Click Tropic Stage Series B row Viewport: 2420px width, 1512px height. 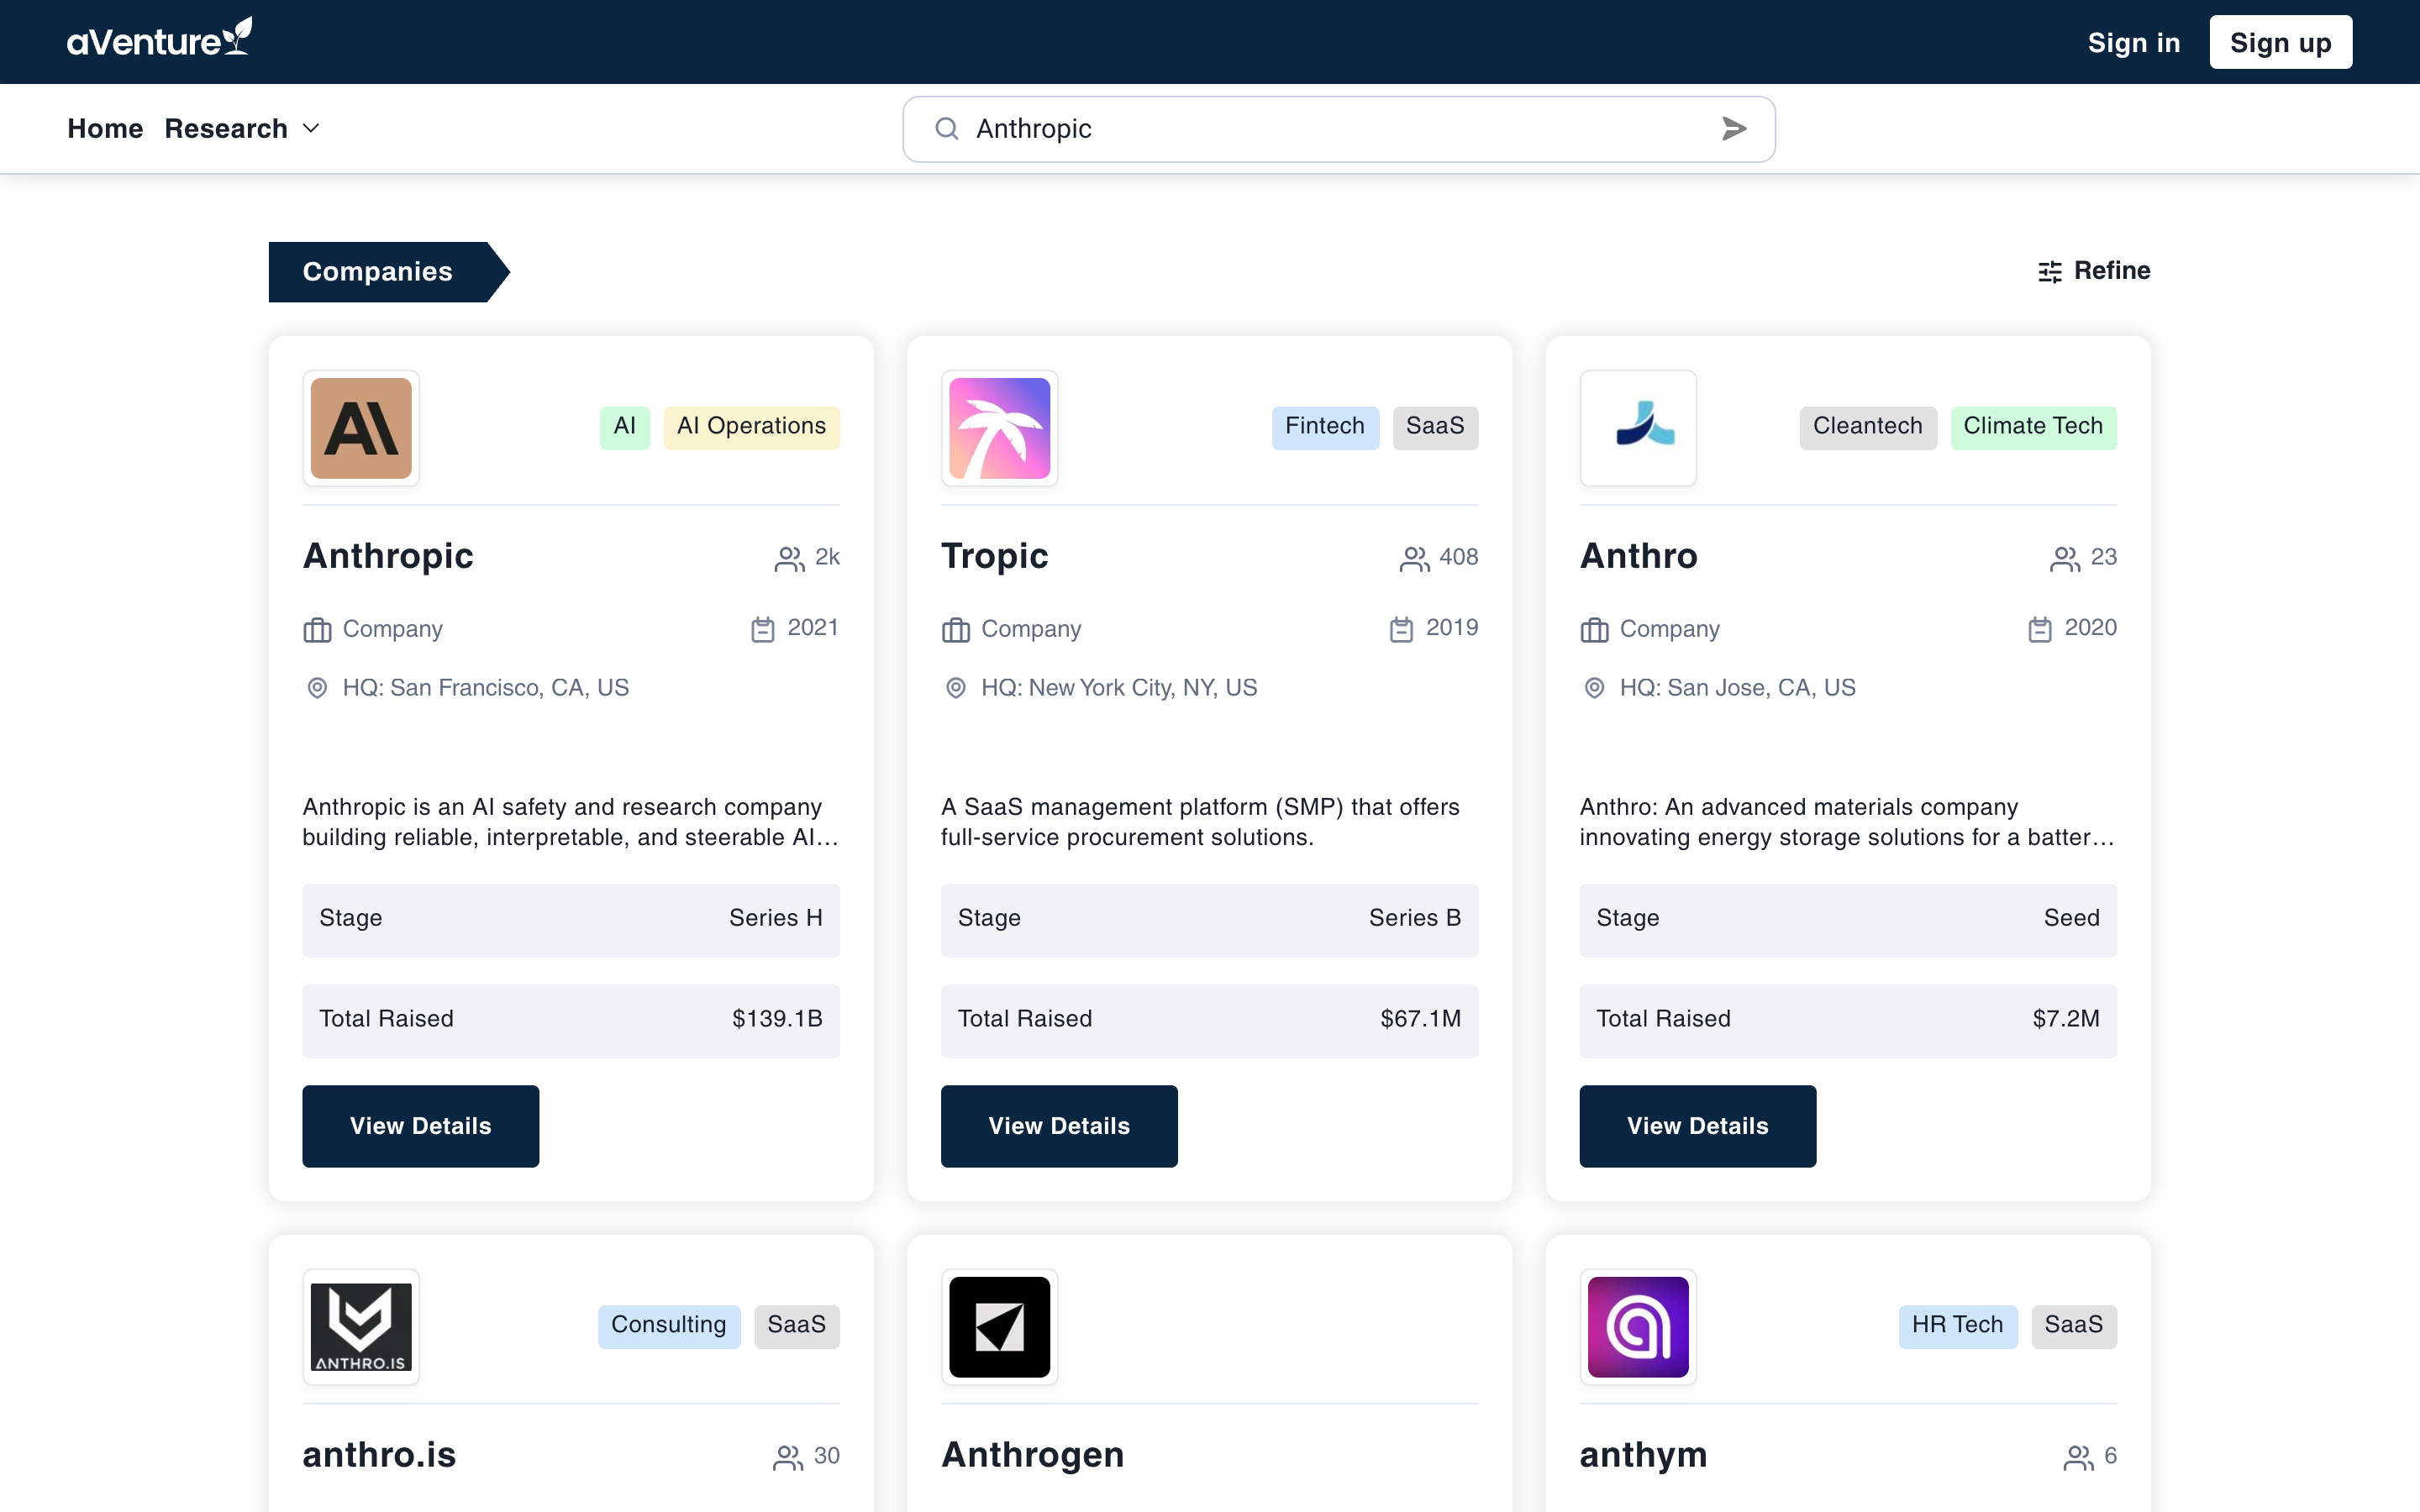[x=1209, y=920]
